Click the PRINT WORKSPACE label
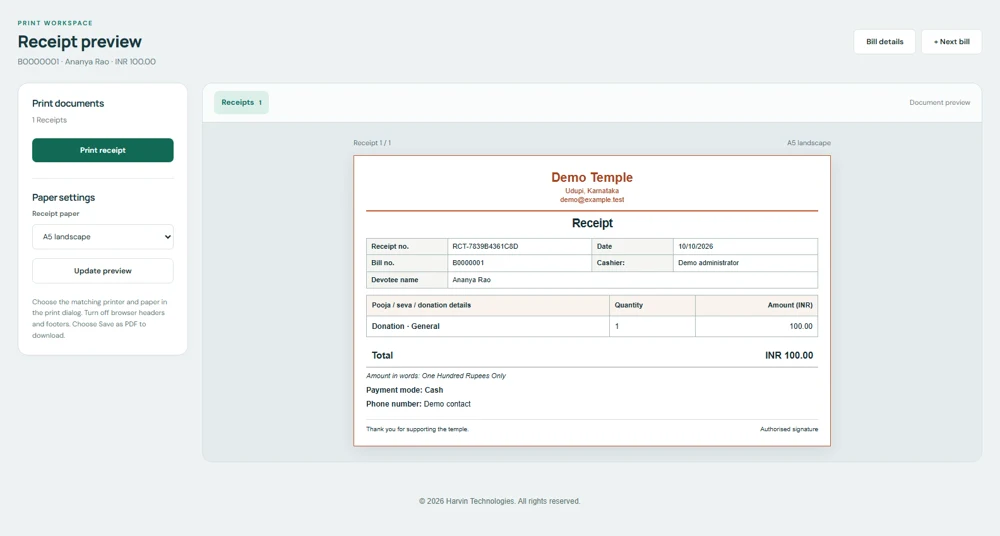Viewport: 1000px width, 536px height. [x=55, y=23]
